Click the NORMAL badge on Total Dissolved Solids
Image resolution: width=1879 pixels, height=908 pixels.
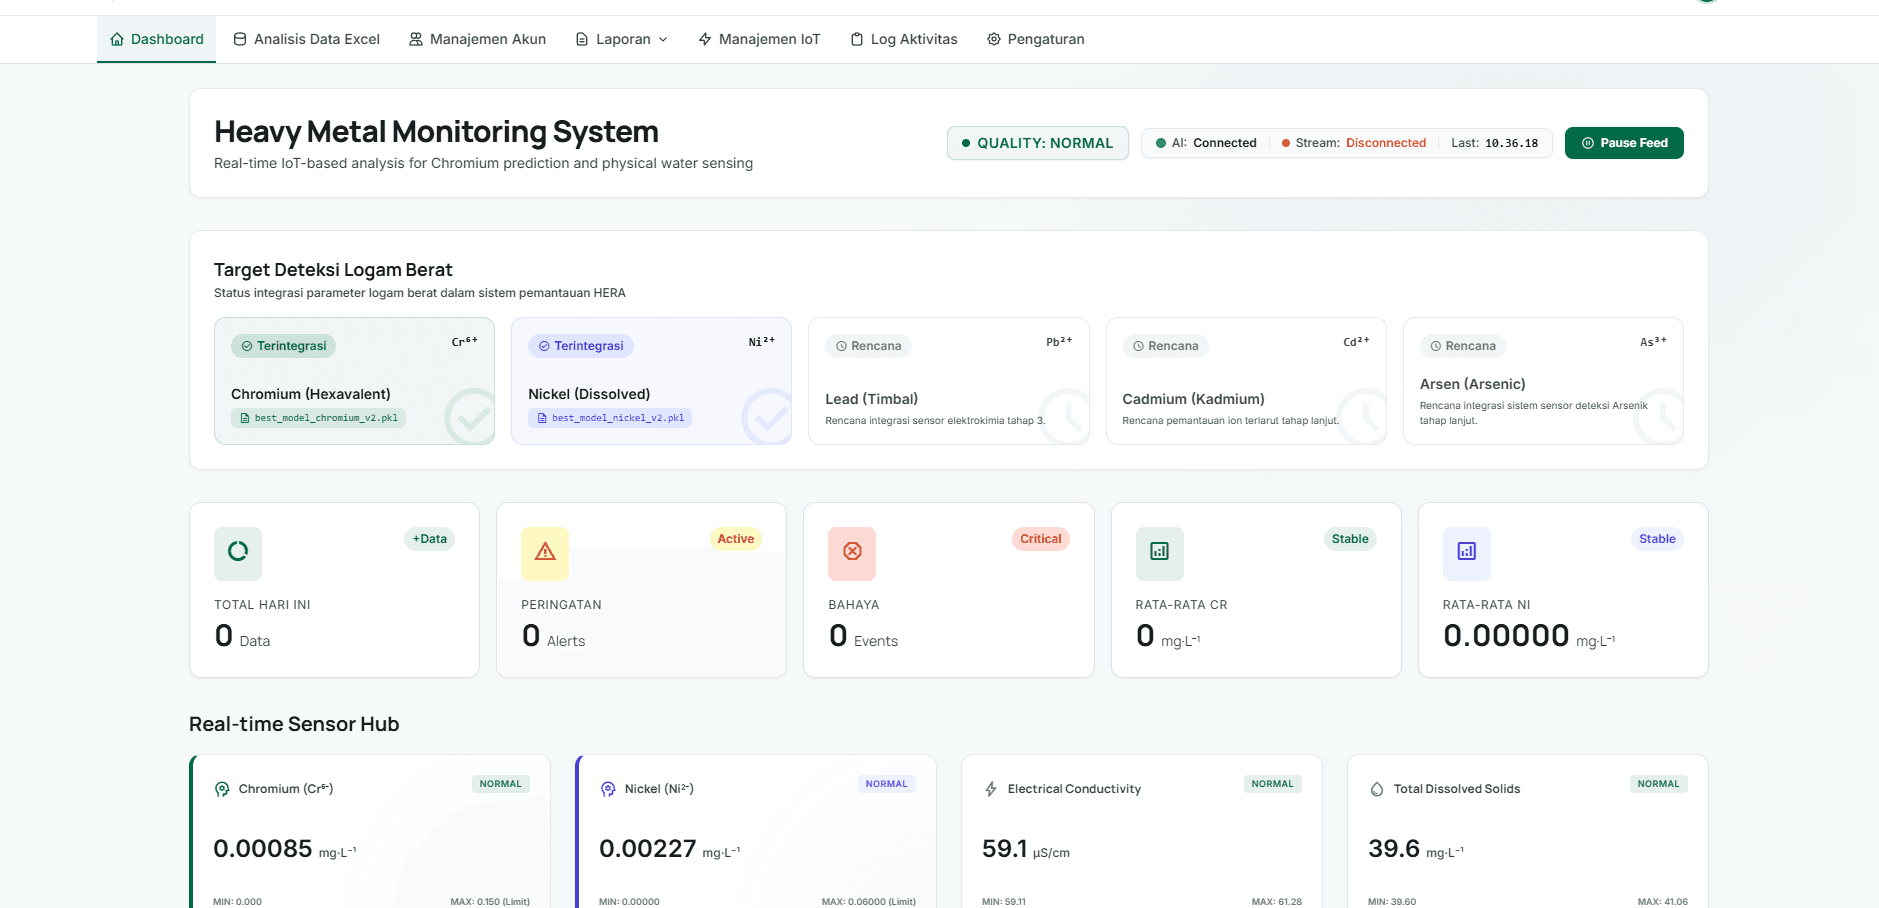(x=1658, y=784)
